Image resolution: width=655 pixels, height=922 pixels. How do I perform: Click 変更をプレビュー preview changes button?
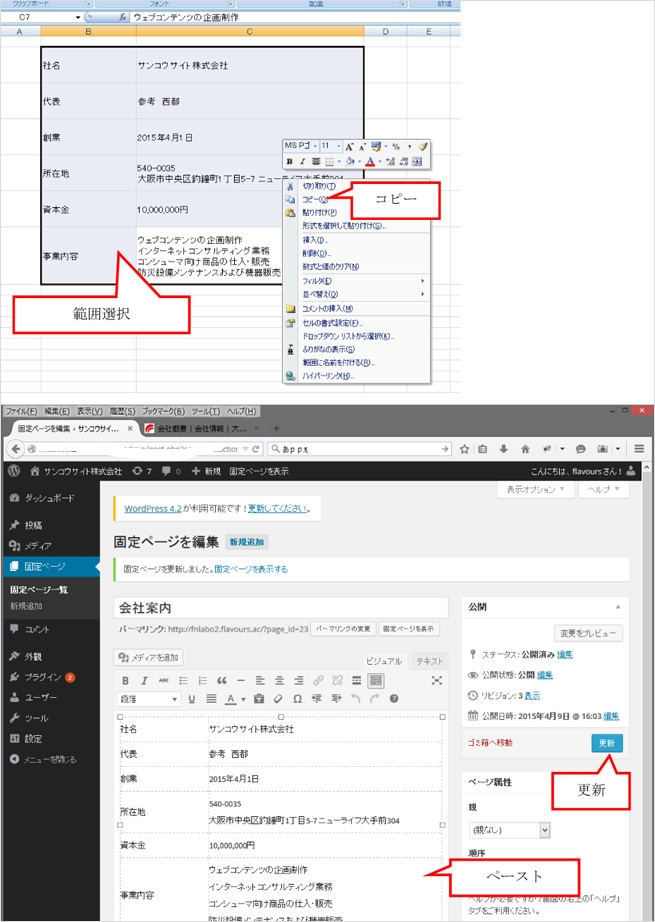click(588, 633)
